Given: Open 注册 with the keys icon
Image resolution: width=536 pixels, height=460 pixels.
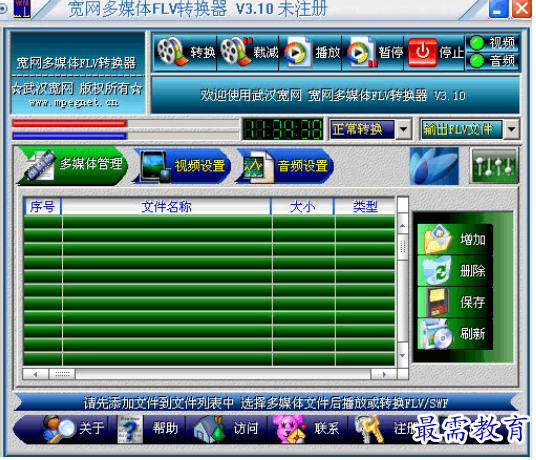Looking at the screenshot, I should tap(369, 429).
